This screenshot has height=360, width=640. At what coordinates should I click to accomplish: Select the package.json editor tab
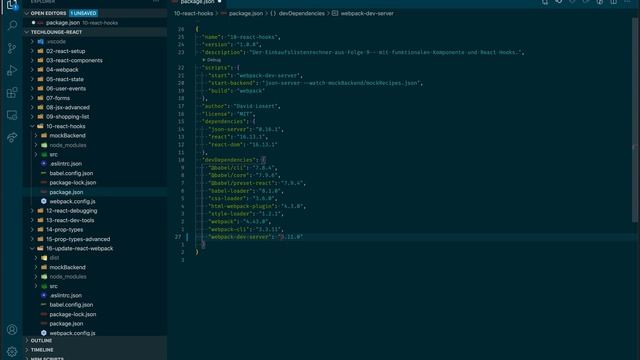[198, 2]
